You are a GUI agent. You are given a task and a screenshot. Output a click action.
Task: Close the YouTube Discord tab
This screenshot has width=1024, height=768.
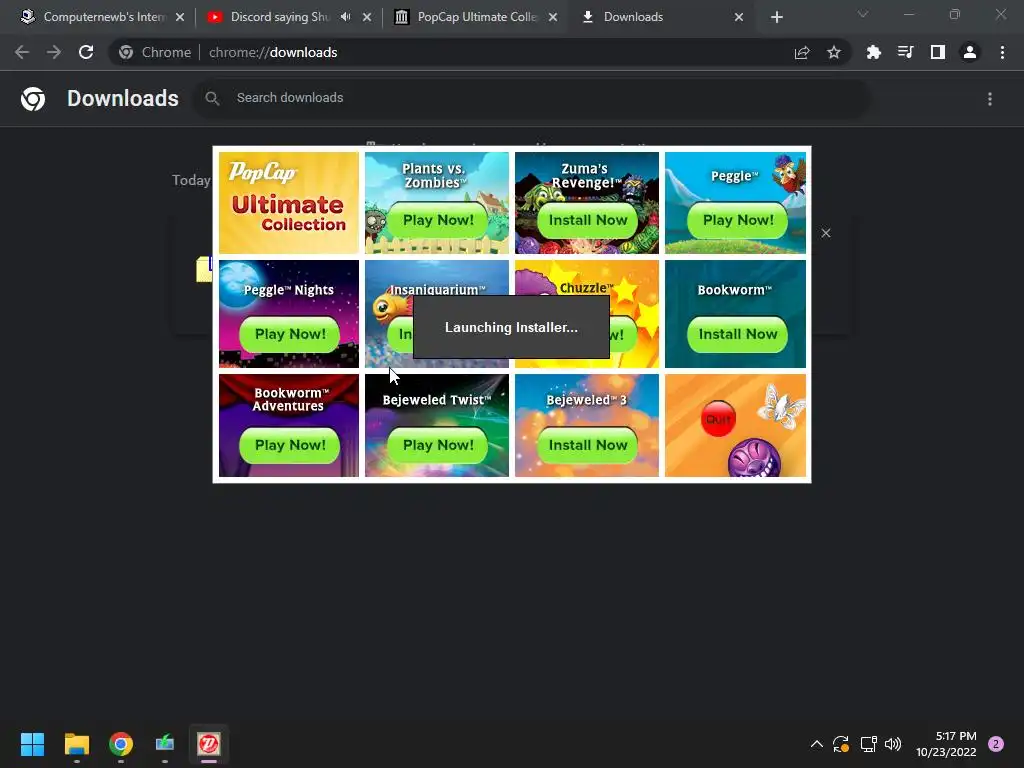[x=367, y=17]
